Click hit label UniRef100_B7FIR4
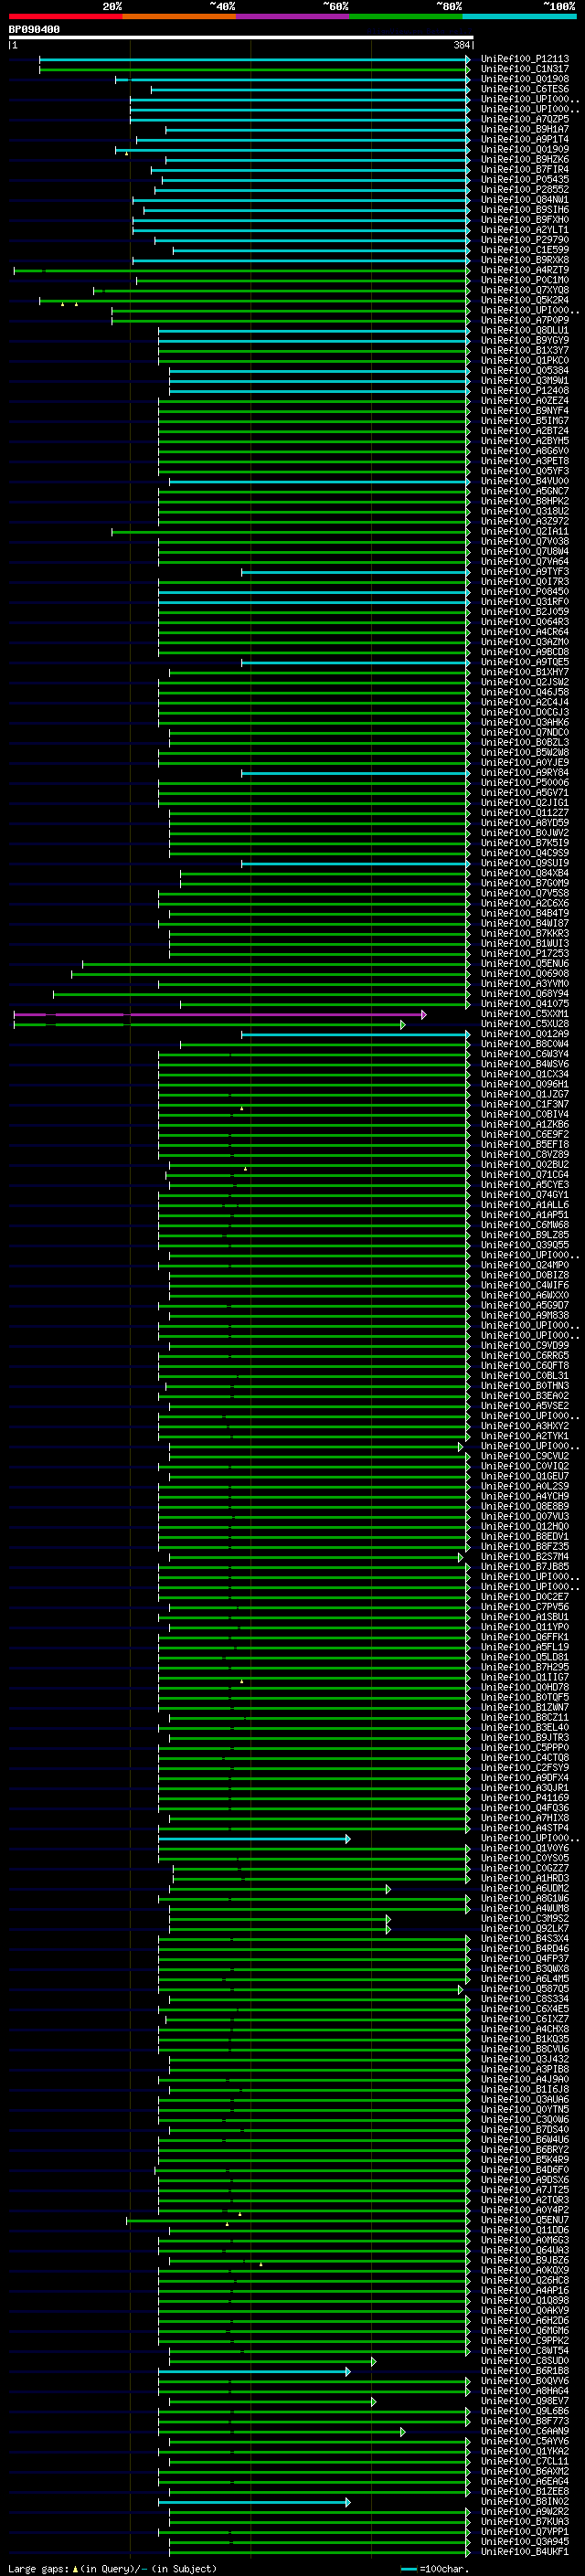The image size is (585, 2576). coord(525,169)
